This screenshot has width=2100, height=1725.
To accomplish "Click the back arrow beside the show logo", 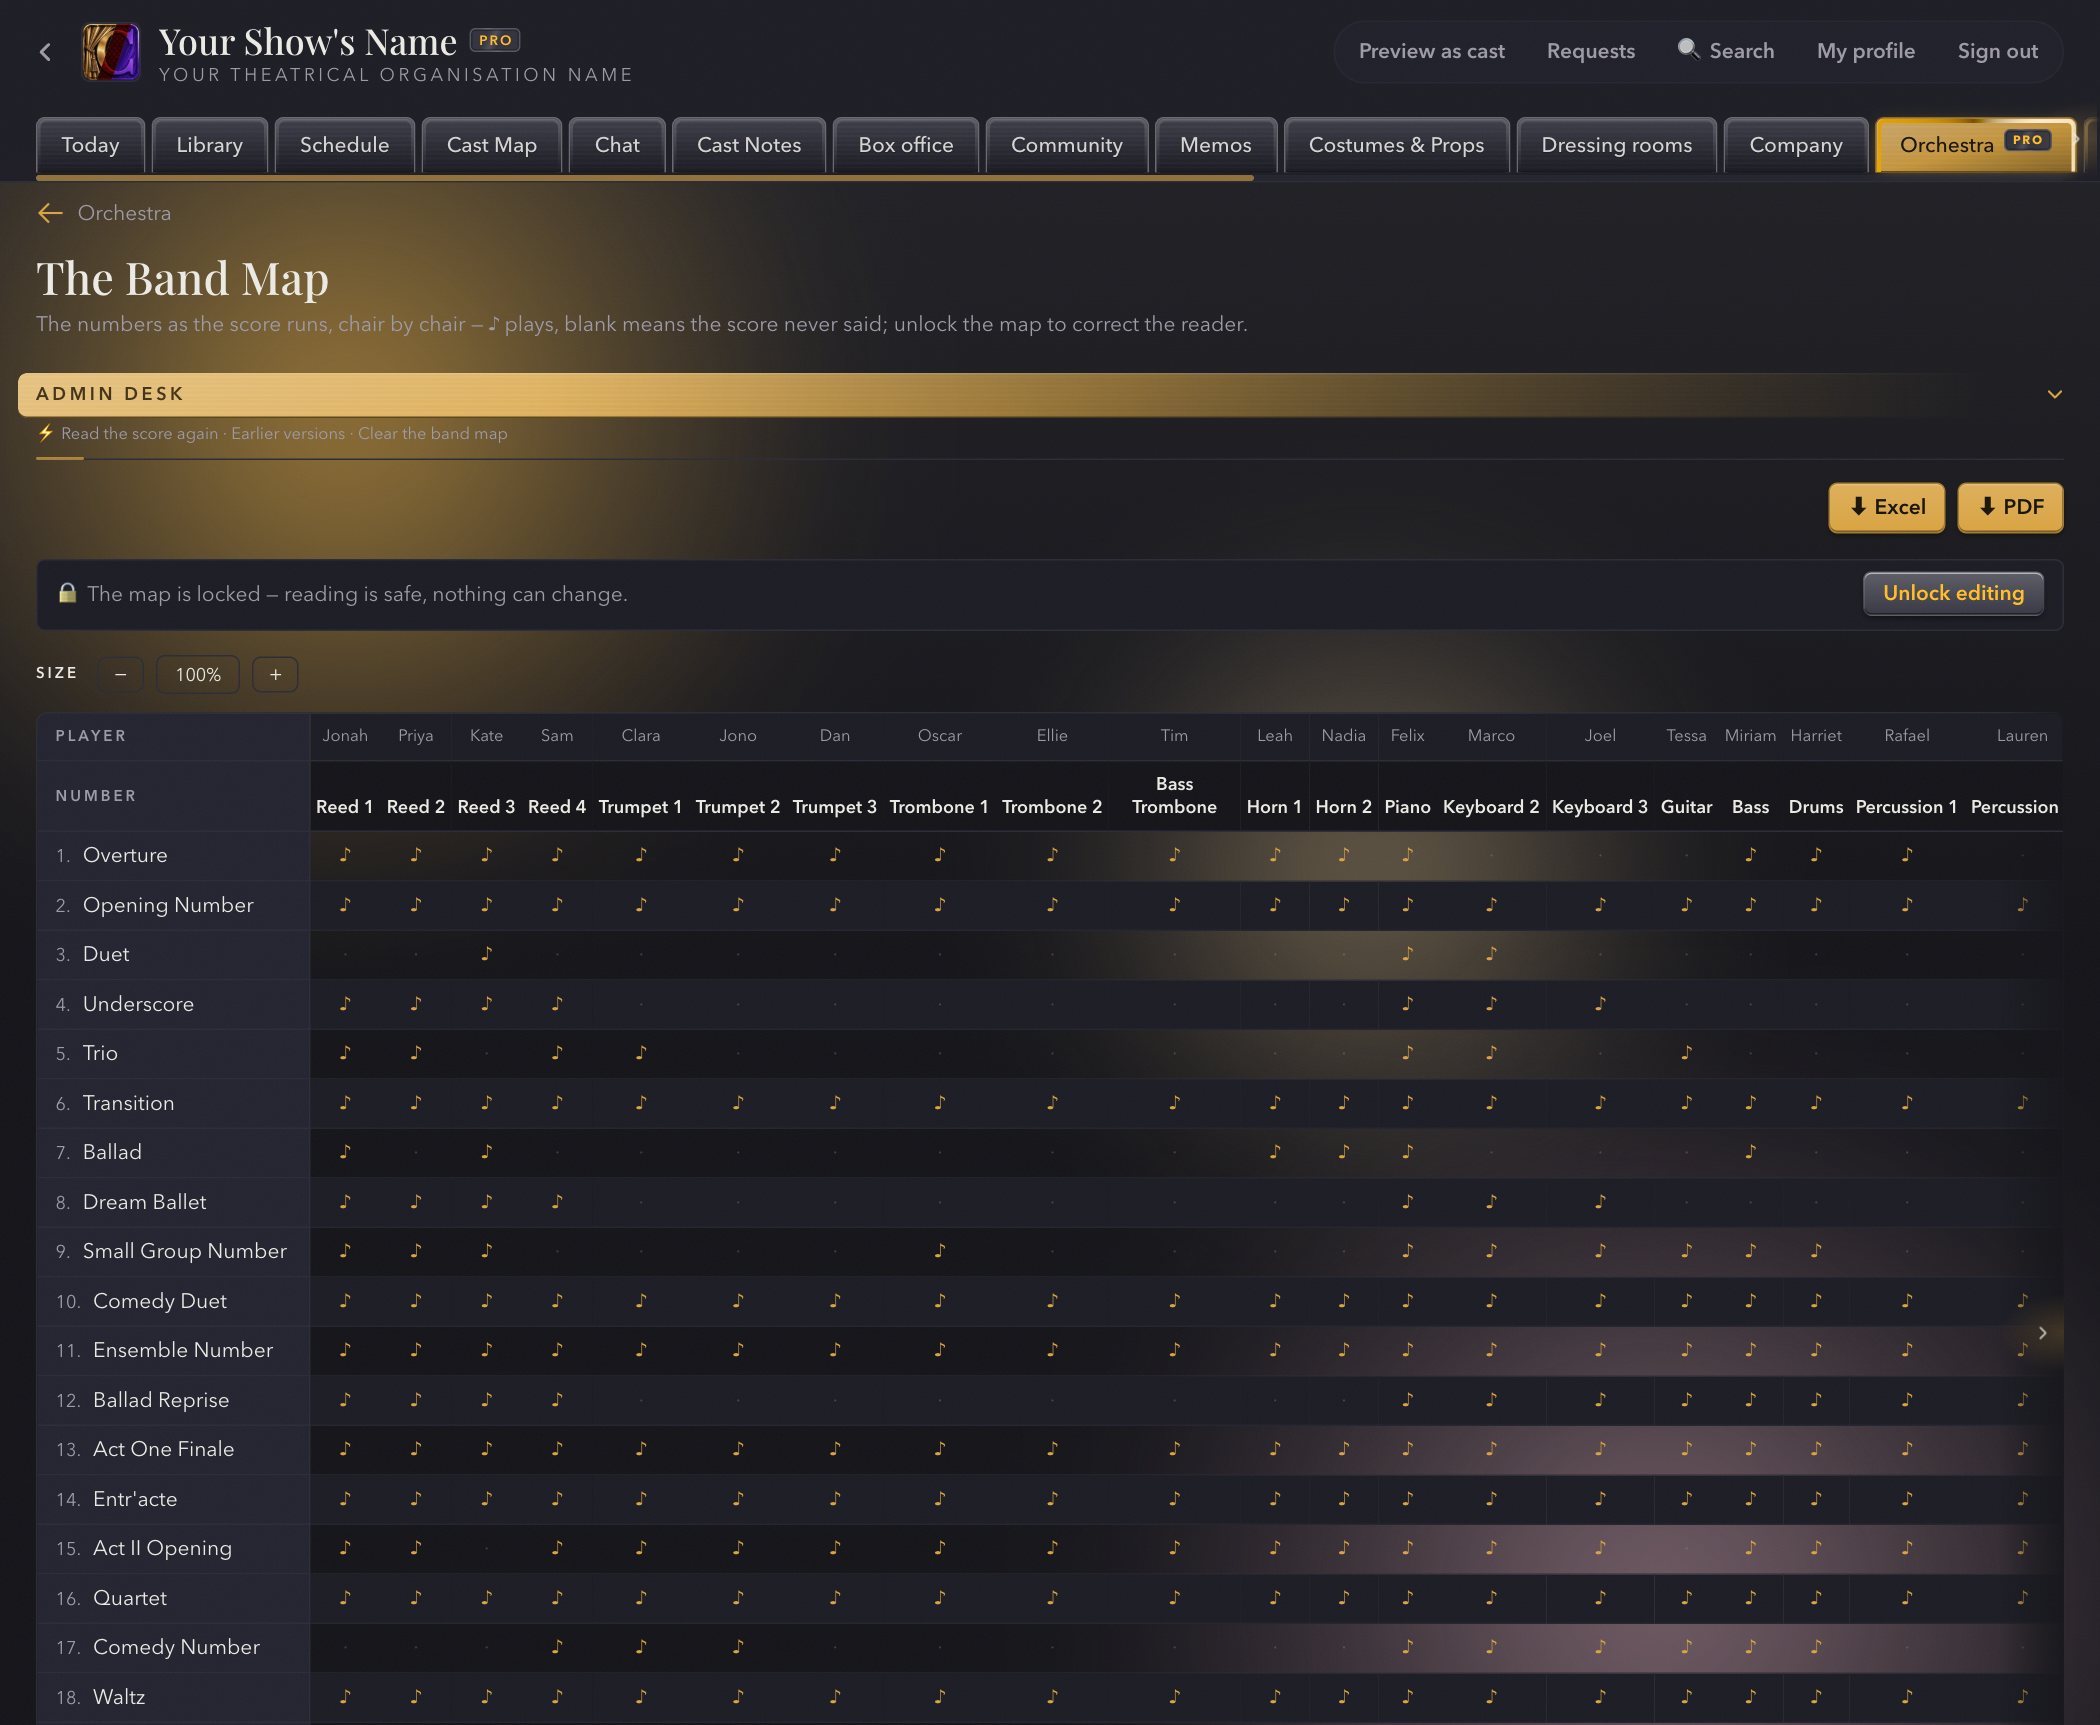I will click(45, 52).
